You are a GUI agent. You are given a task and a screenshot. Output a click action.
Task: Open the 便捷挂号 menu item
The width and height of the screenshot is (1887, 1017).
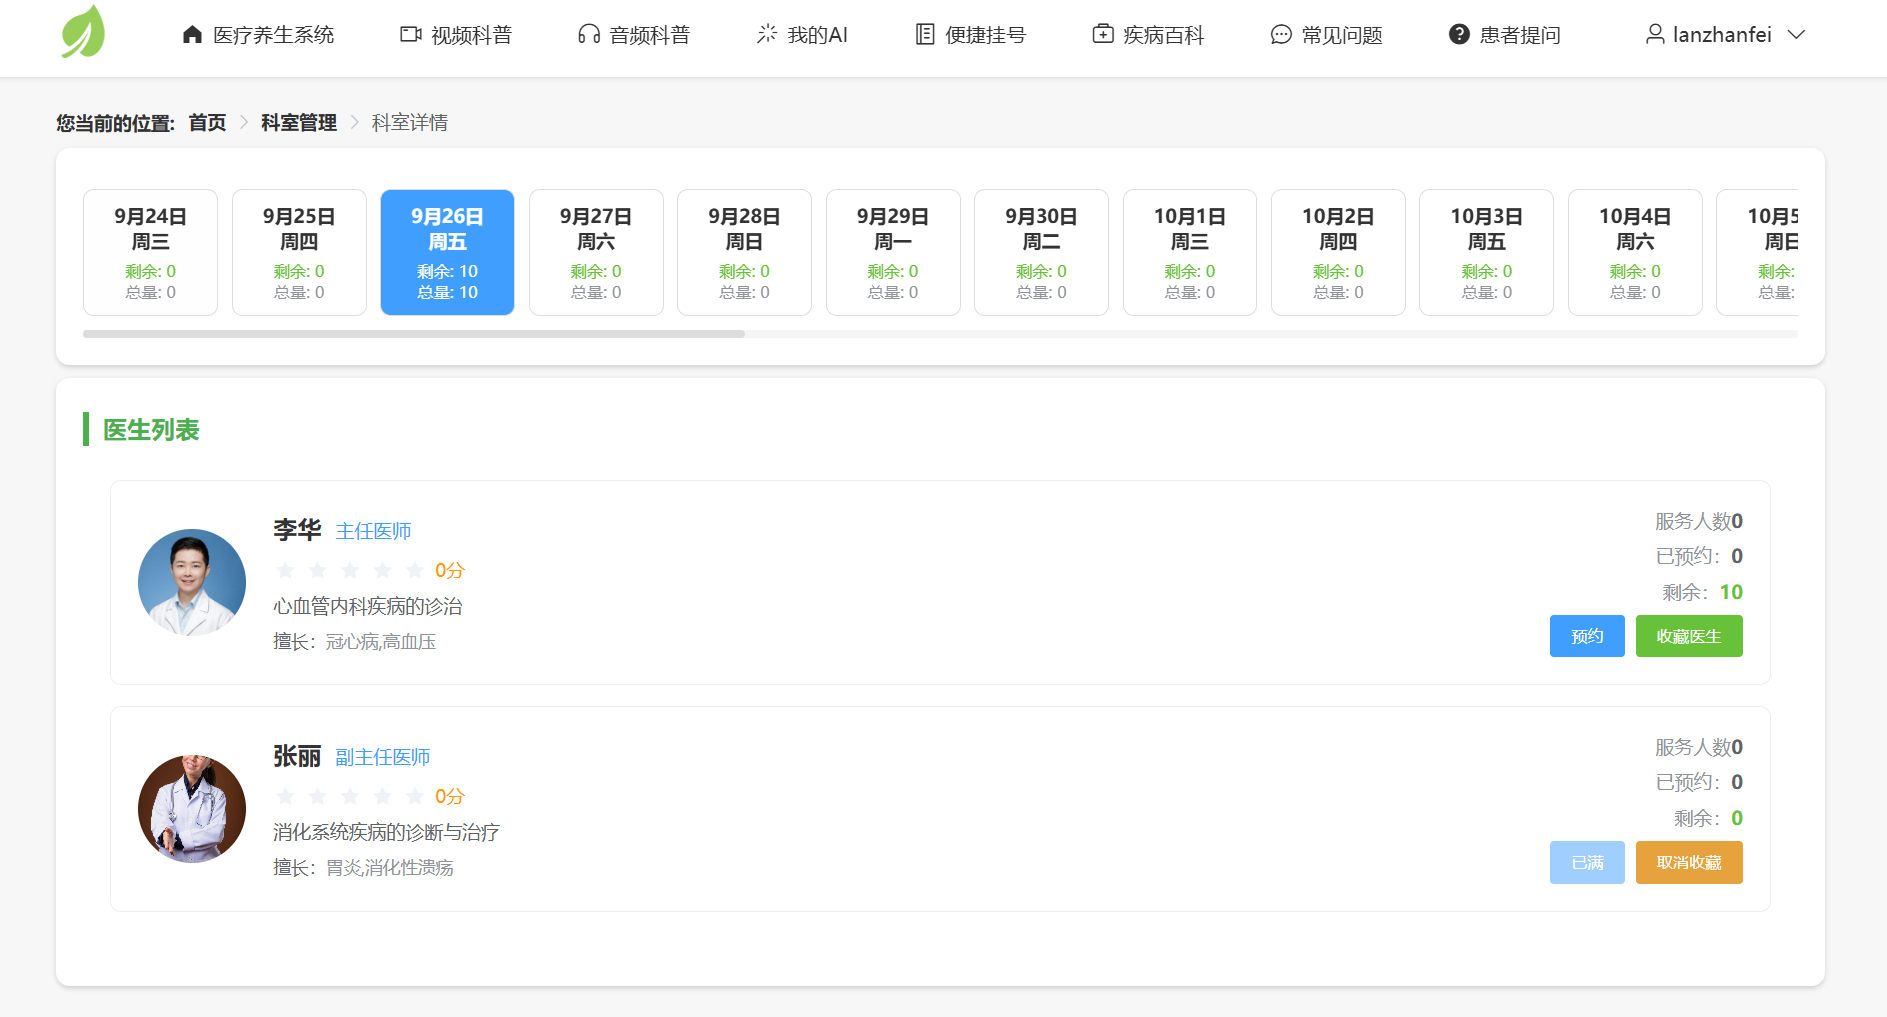click(971, 35)
